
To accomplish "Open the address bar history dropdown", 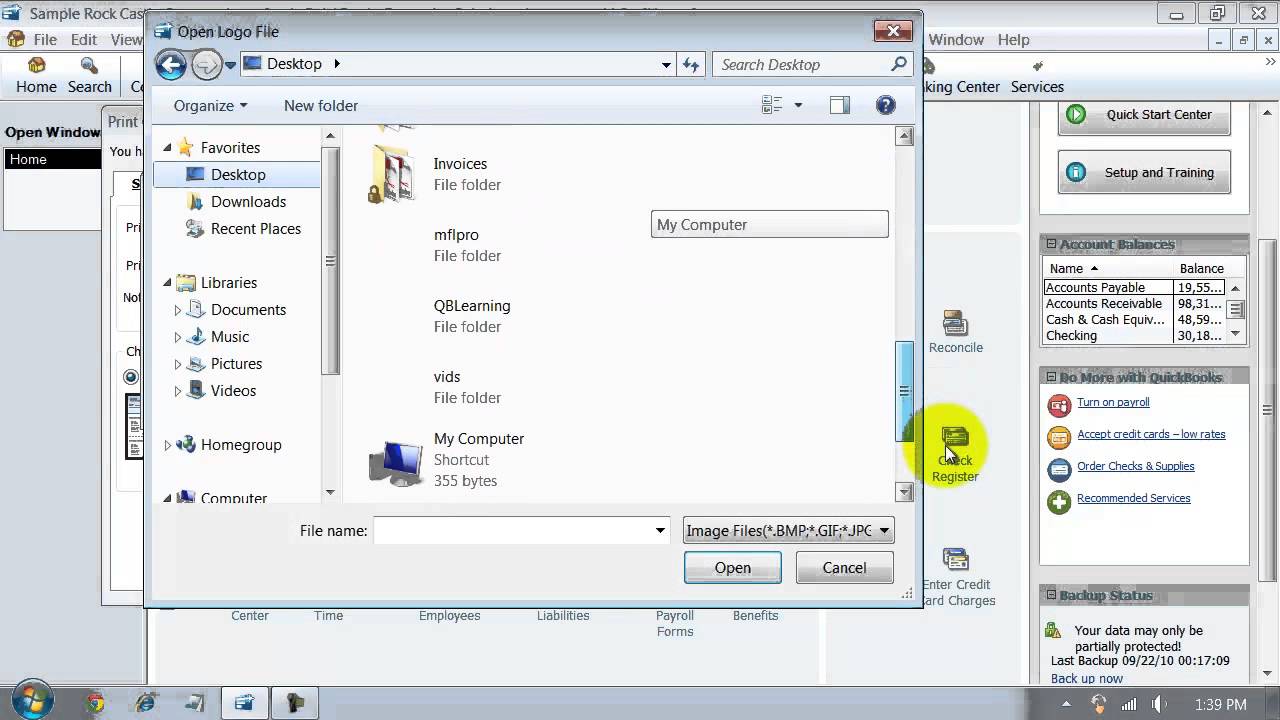I will tap(666, 65).
